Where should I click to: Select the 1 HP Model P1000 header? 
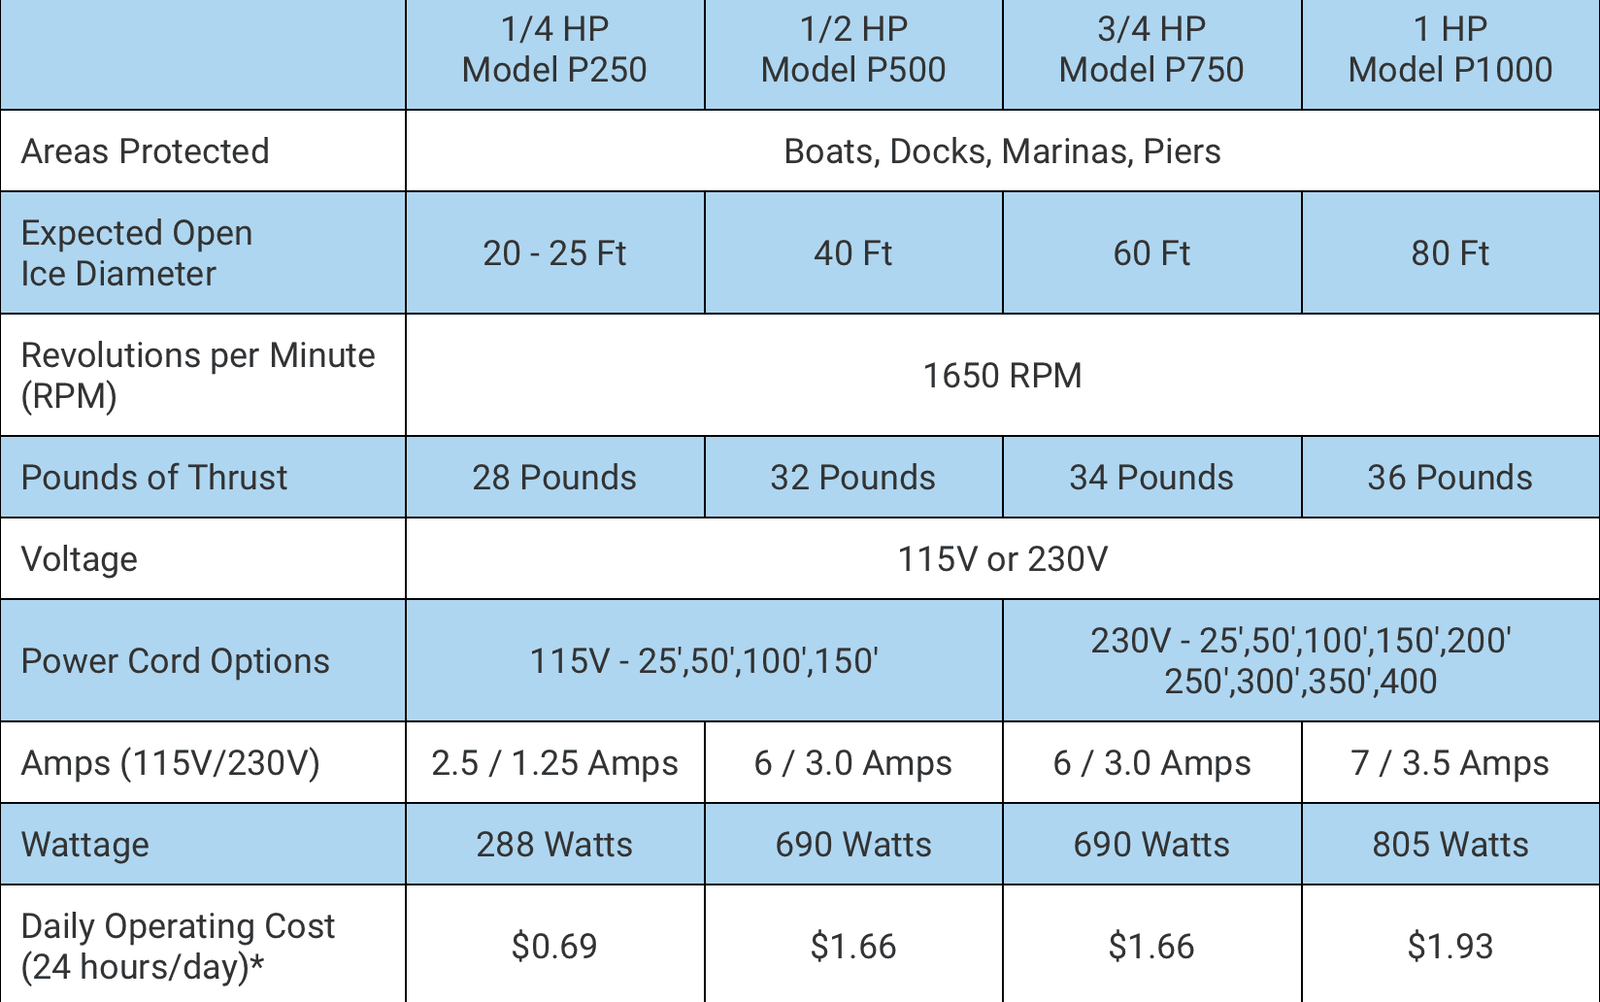[x=1450, y=50]
